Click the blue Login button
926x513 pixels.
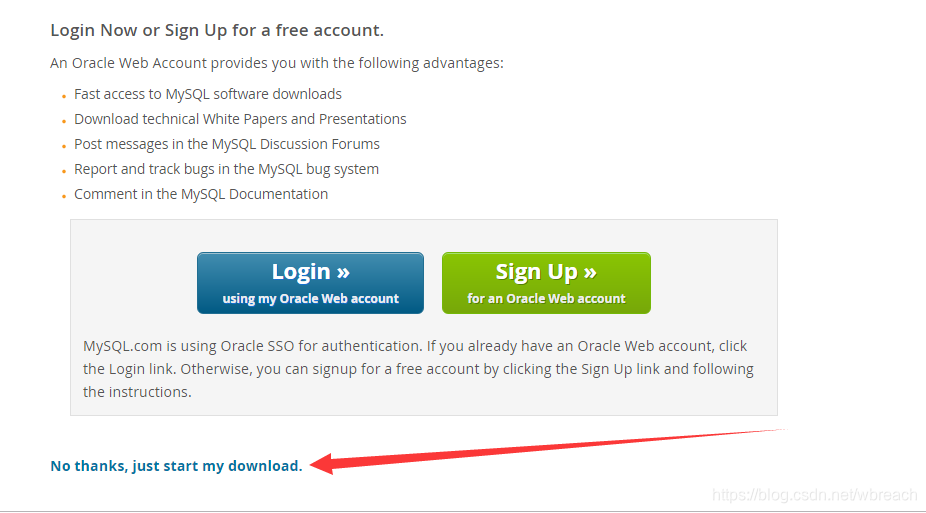[310, 283]
